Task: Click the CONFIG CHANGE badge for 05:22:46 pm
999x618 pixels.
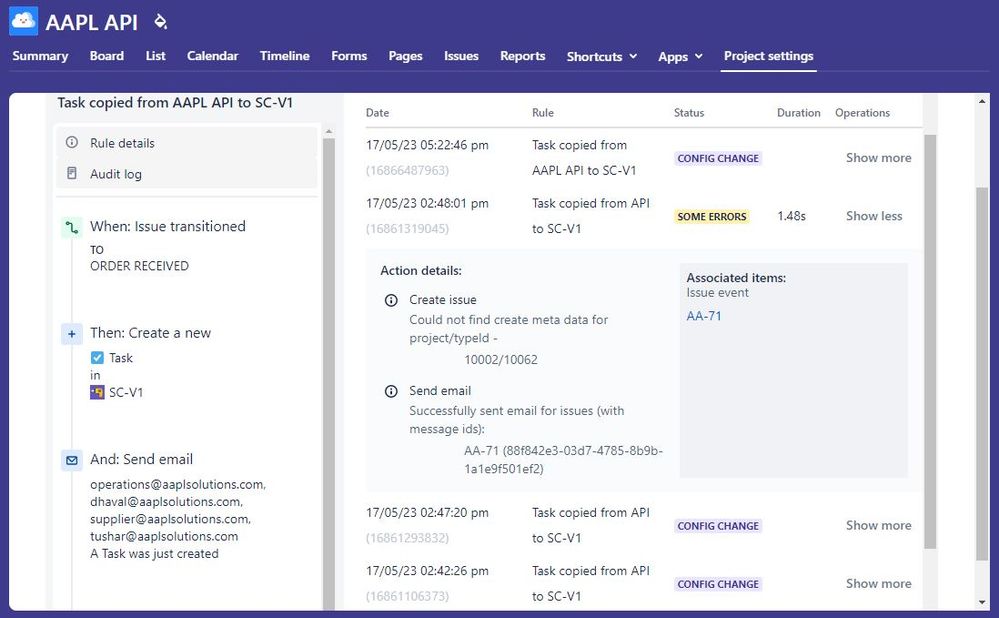Action: click(x=718, y=159)
